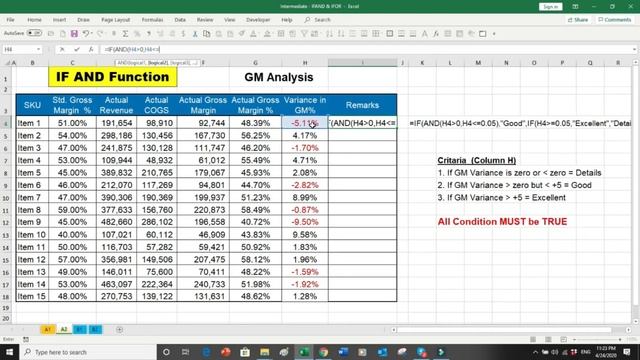Screen dimensions: 640x360
Task: Switch to the A1 sheet tab
Action: click(x=48, y=329)
